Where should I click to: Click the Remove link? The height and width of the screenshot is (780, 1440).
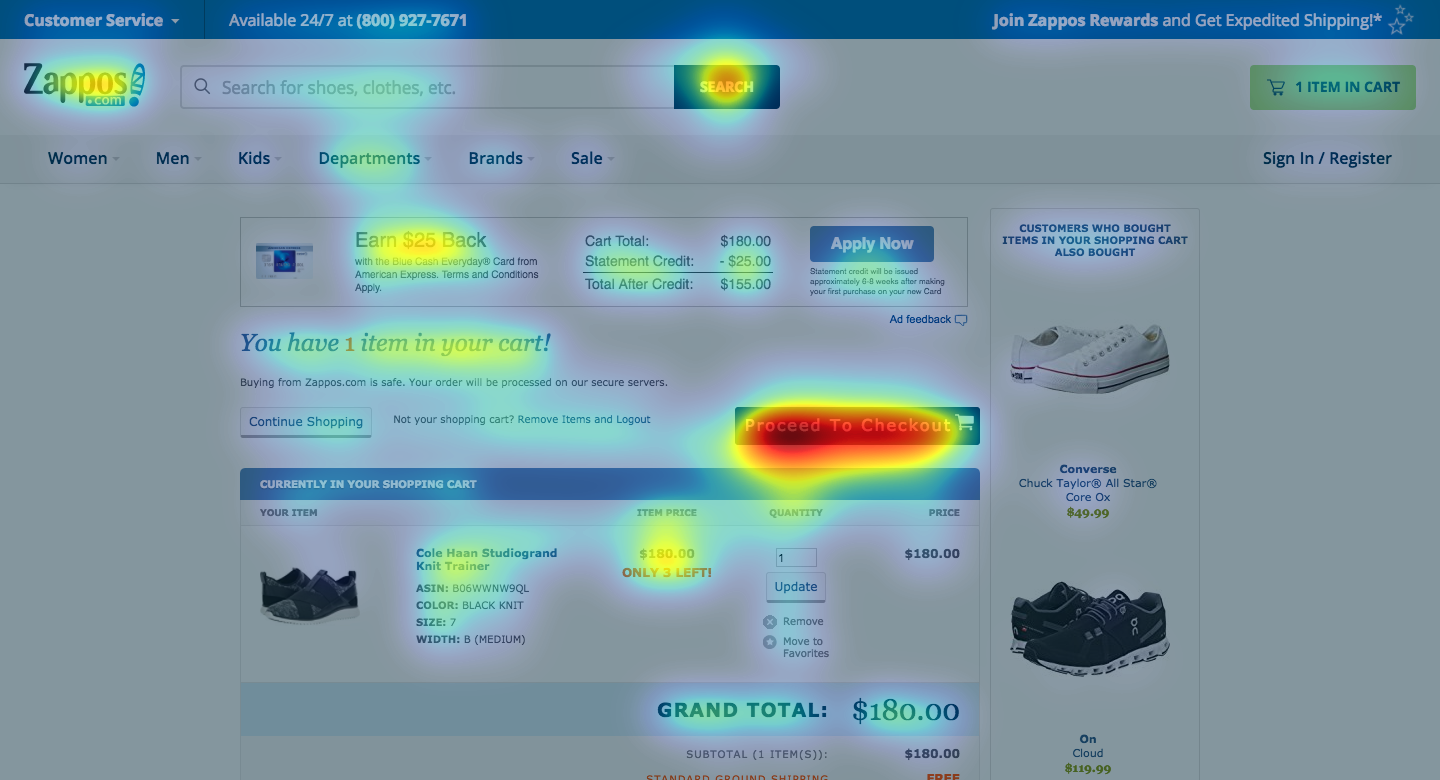coord(803,621)
